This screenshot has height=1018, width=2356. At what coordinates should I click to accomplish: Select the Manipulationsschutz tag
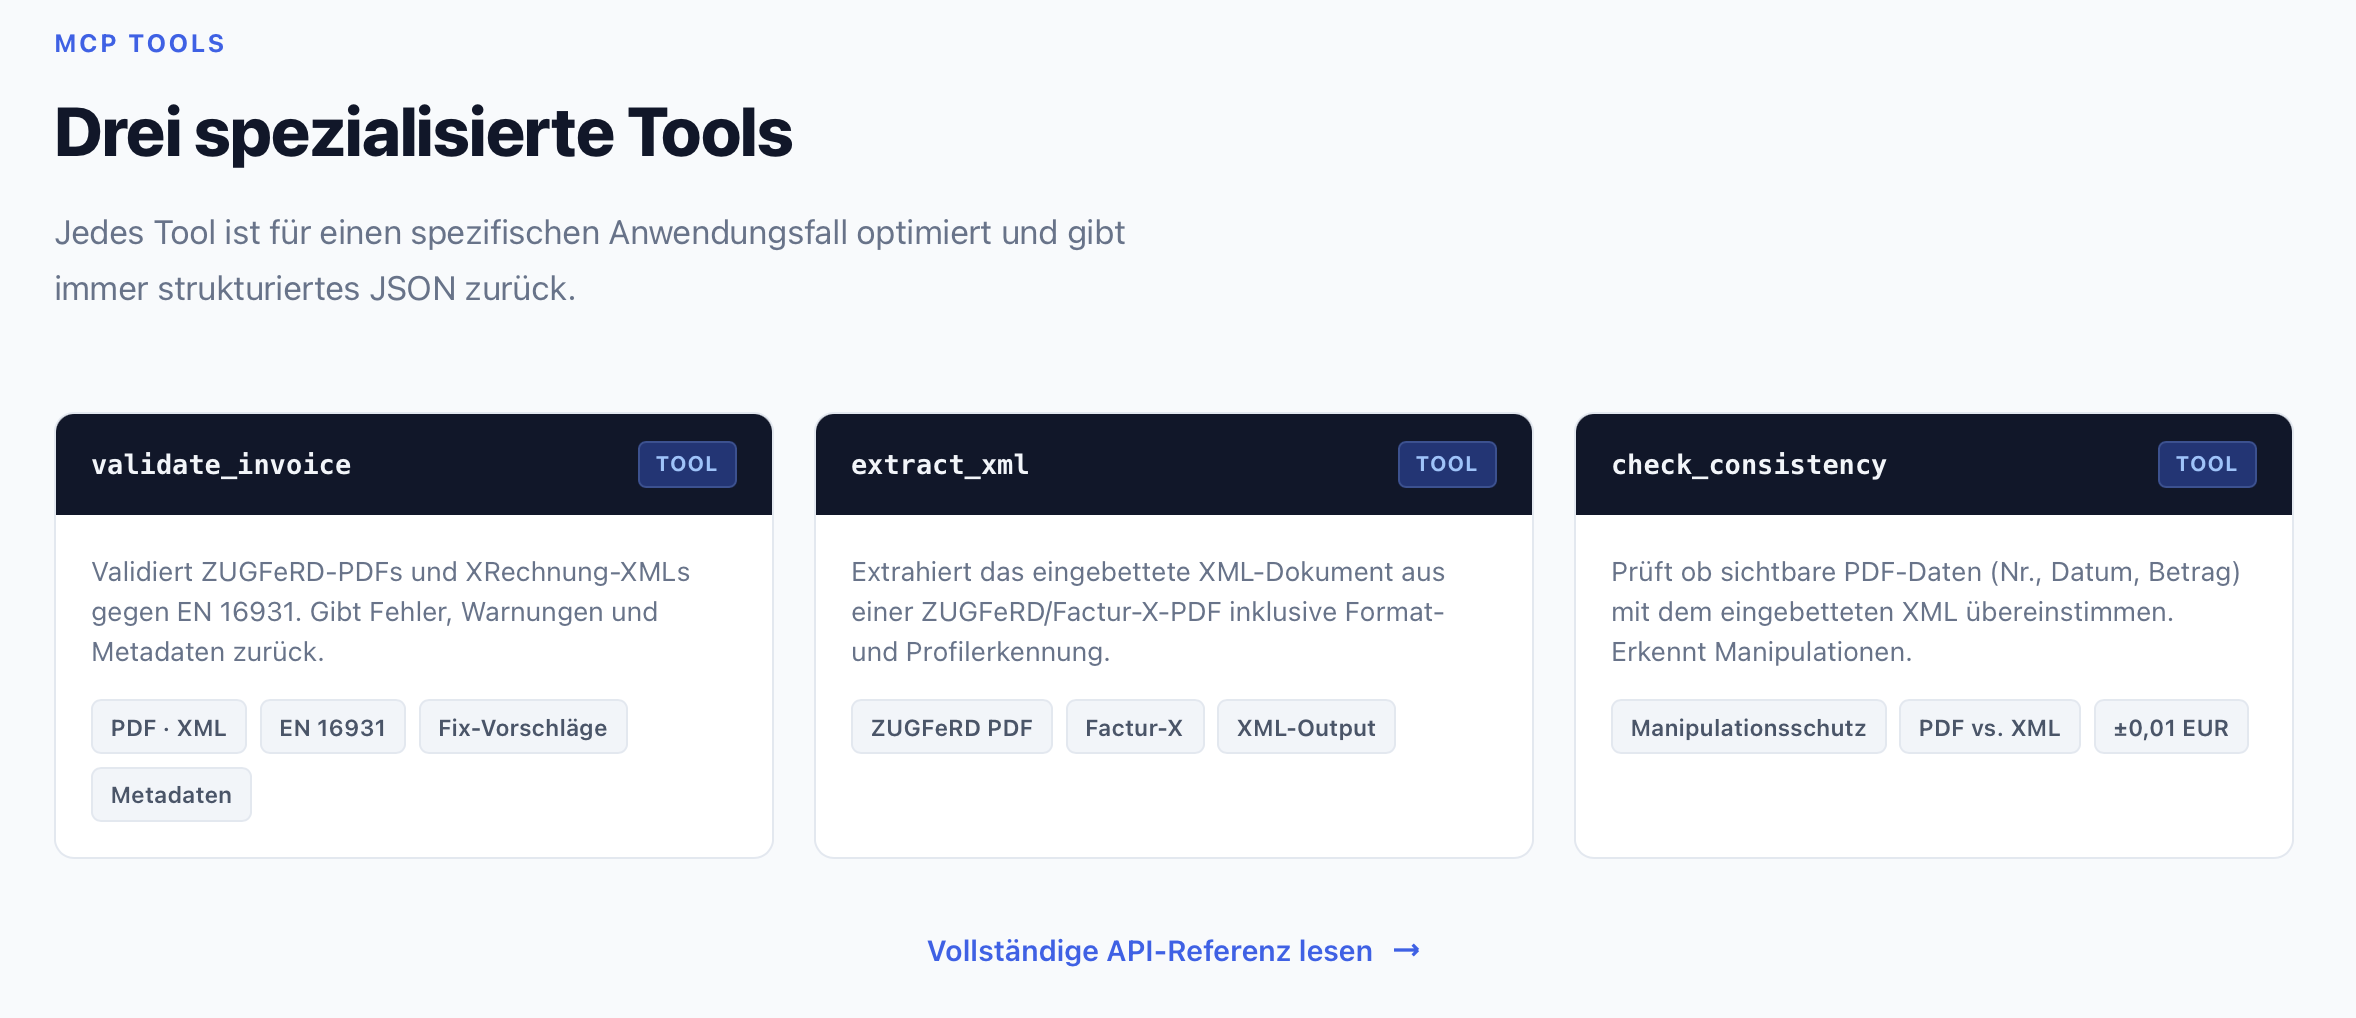click(1748, 727)
